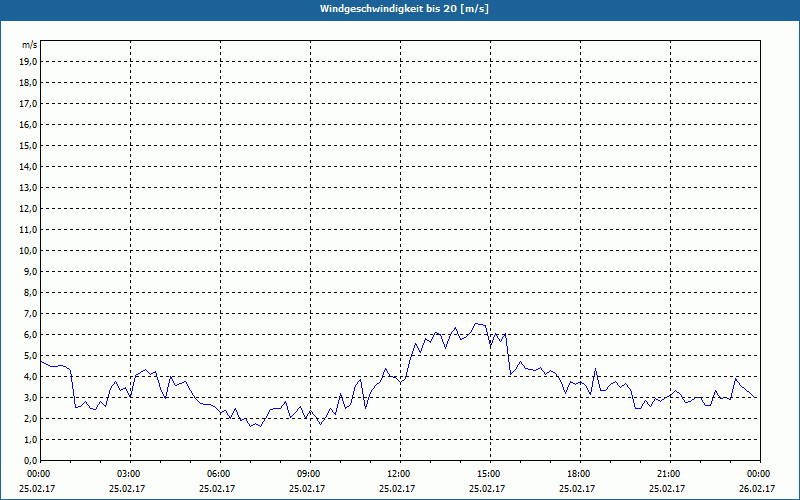Click the 21:00 time label

(x=669, y=474)
